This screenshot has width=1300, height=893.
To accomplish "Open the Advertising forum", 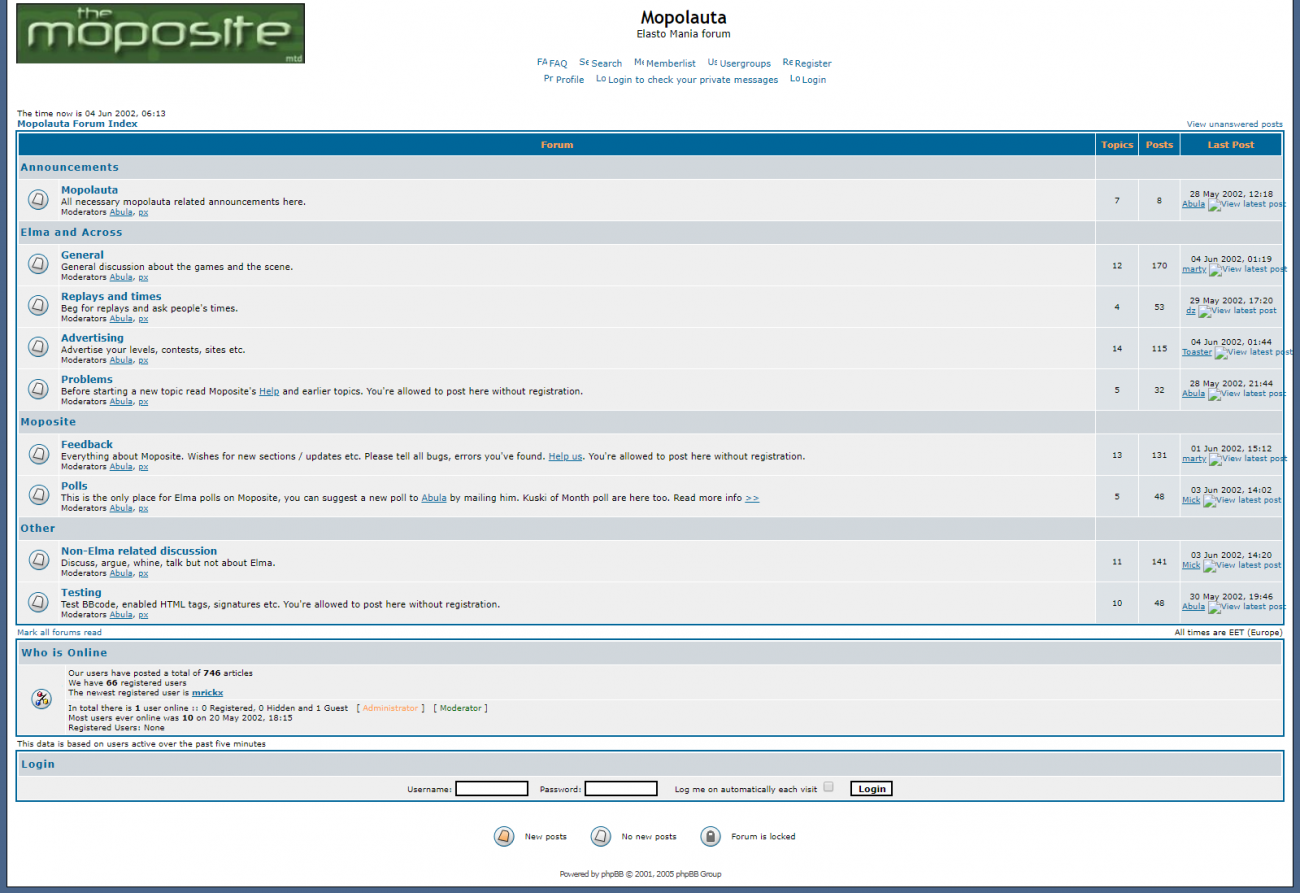I will tap(92, 338).
